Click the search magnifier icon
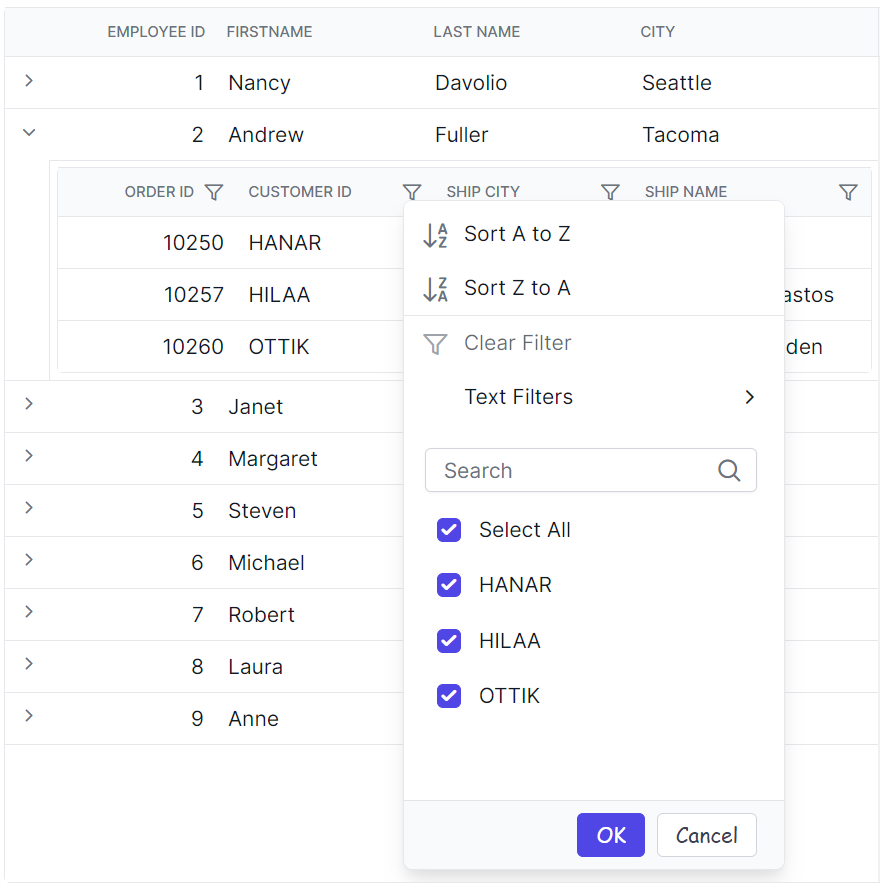The image size is (880, 888). click(729, 470)
